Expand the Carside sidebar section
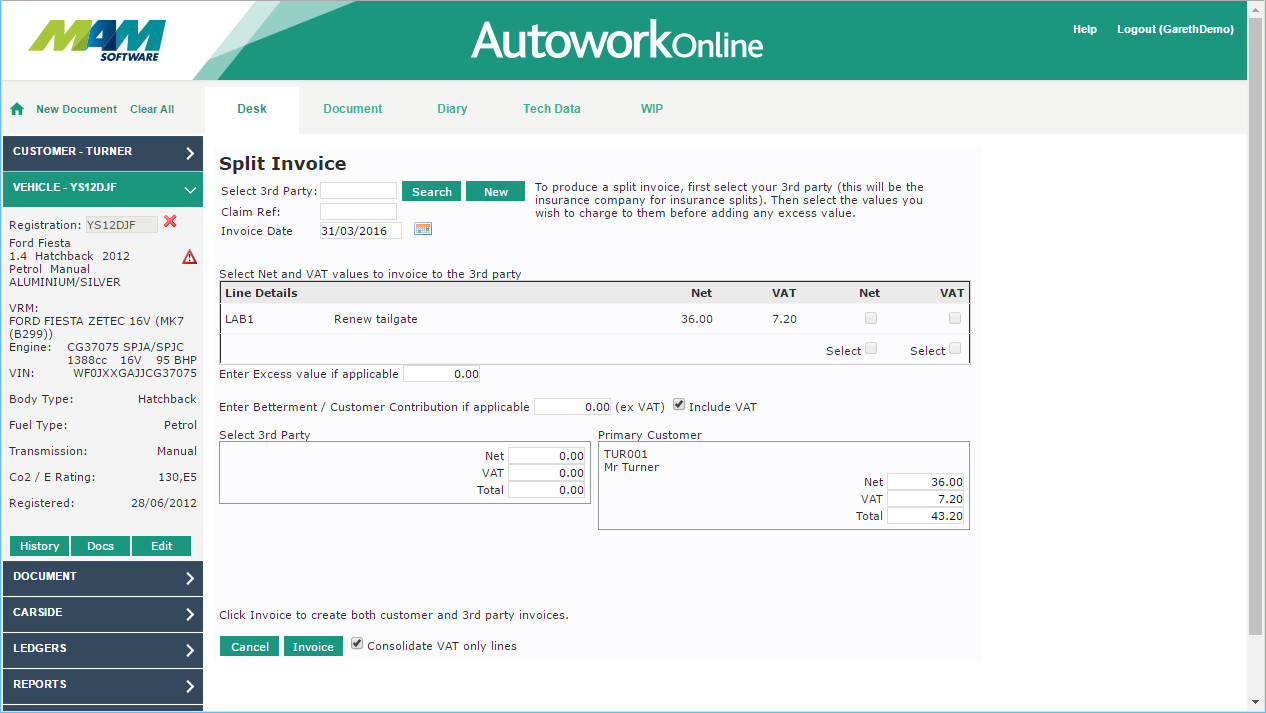1266x713 pixels. click(102, 613)
